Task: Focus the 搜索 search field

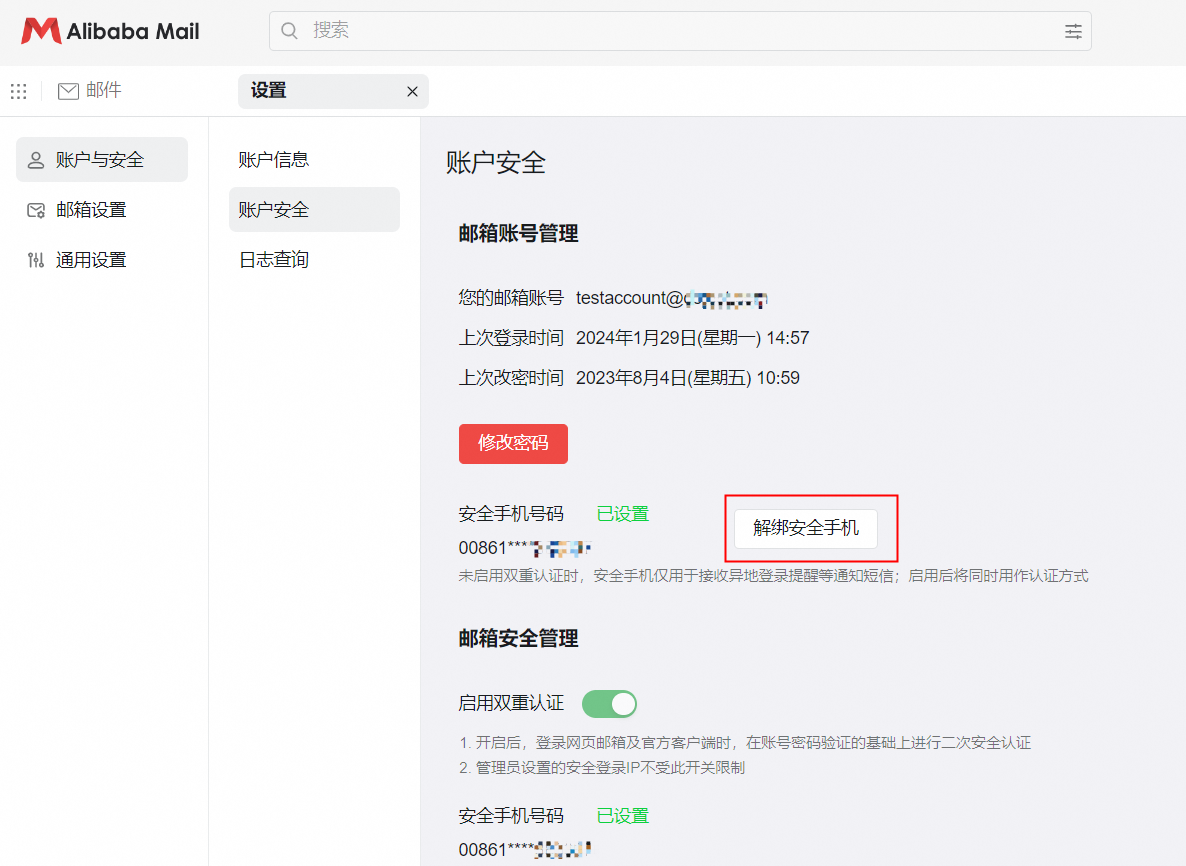Action: (x=680, y=31)
